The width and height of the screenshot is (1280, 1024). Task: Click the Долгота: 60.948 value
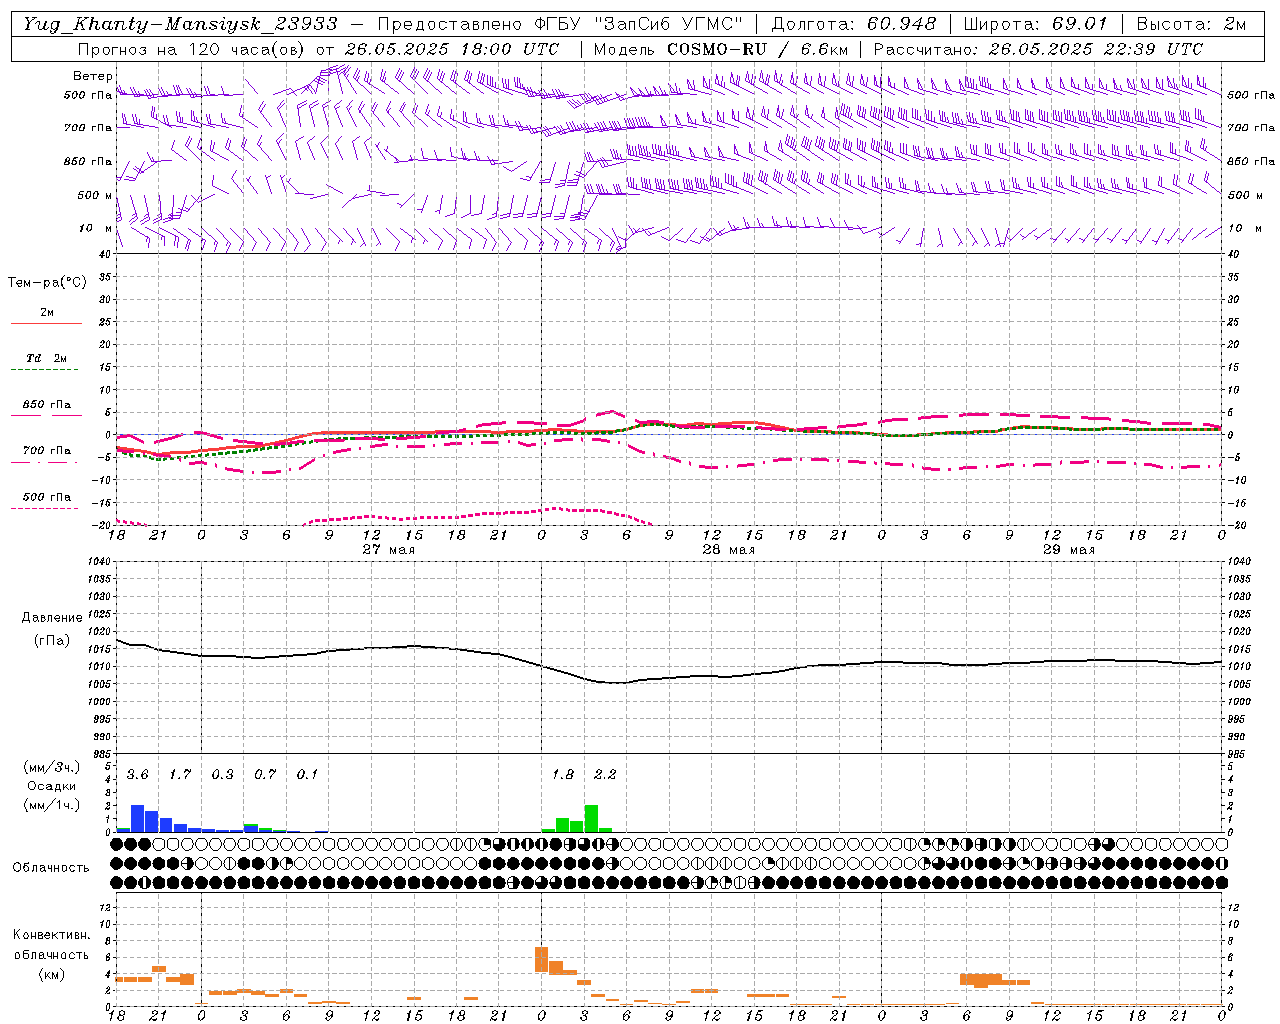pyautogui.click(x=854, y=24)
